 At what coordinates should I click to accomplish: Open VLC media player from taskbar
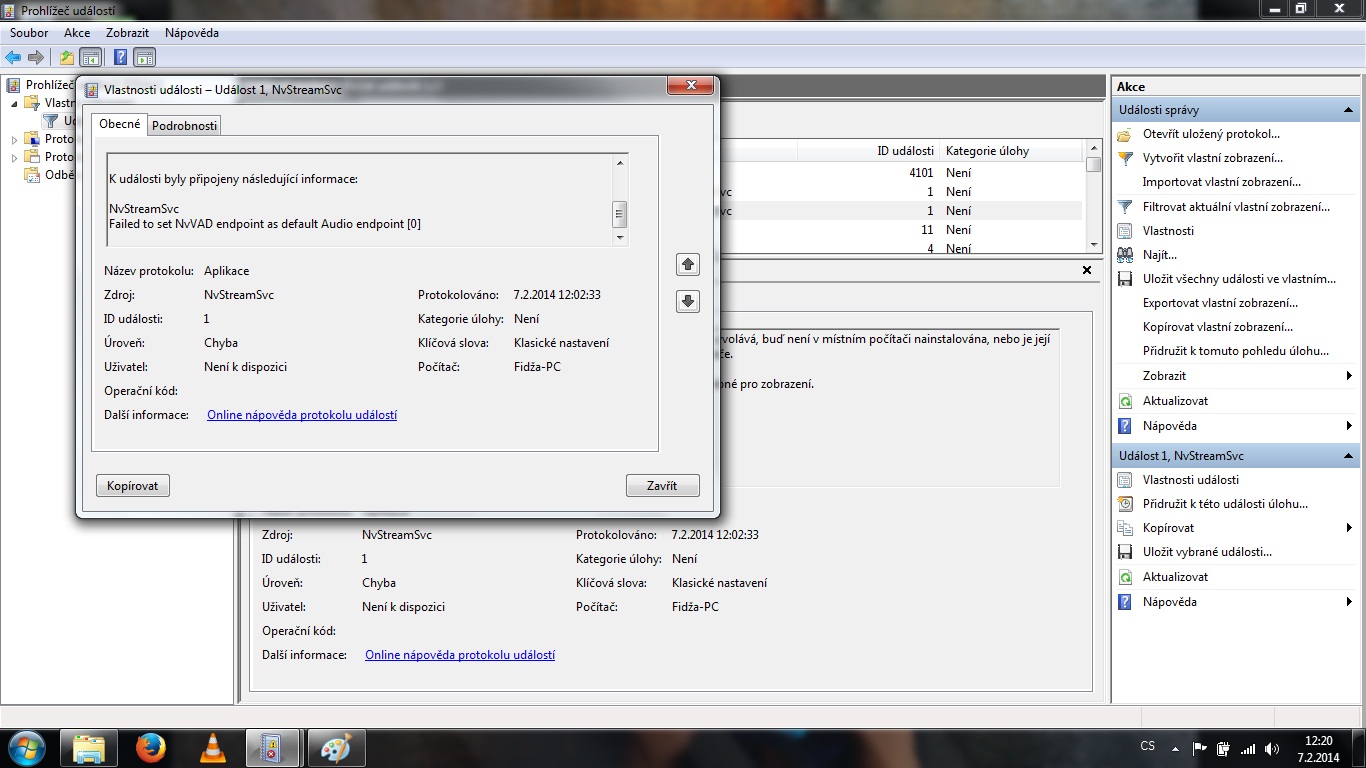212,748
